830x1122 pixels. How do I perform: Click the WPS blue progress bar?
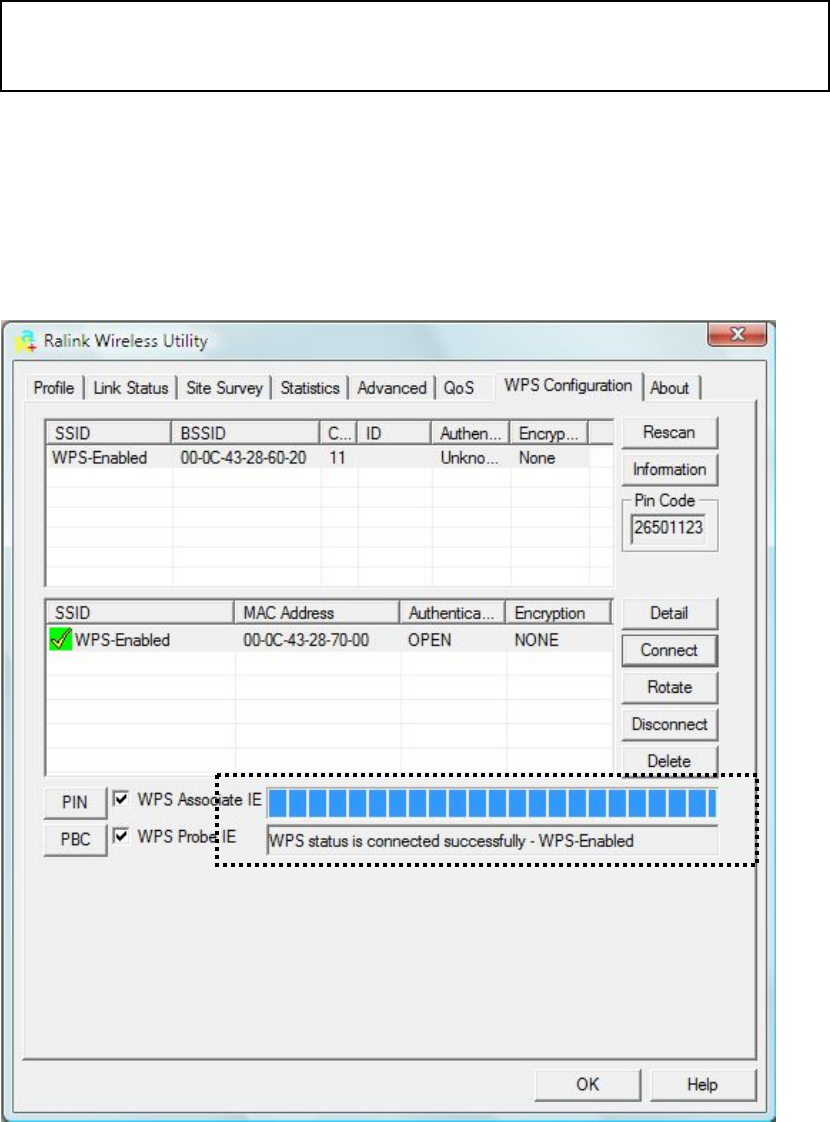coord(492,803)
